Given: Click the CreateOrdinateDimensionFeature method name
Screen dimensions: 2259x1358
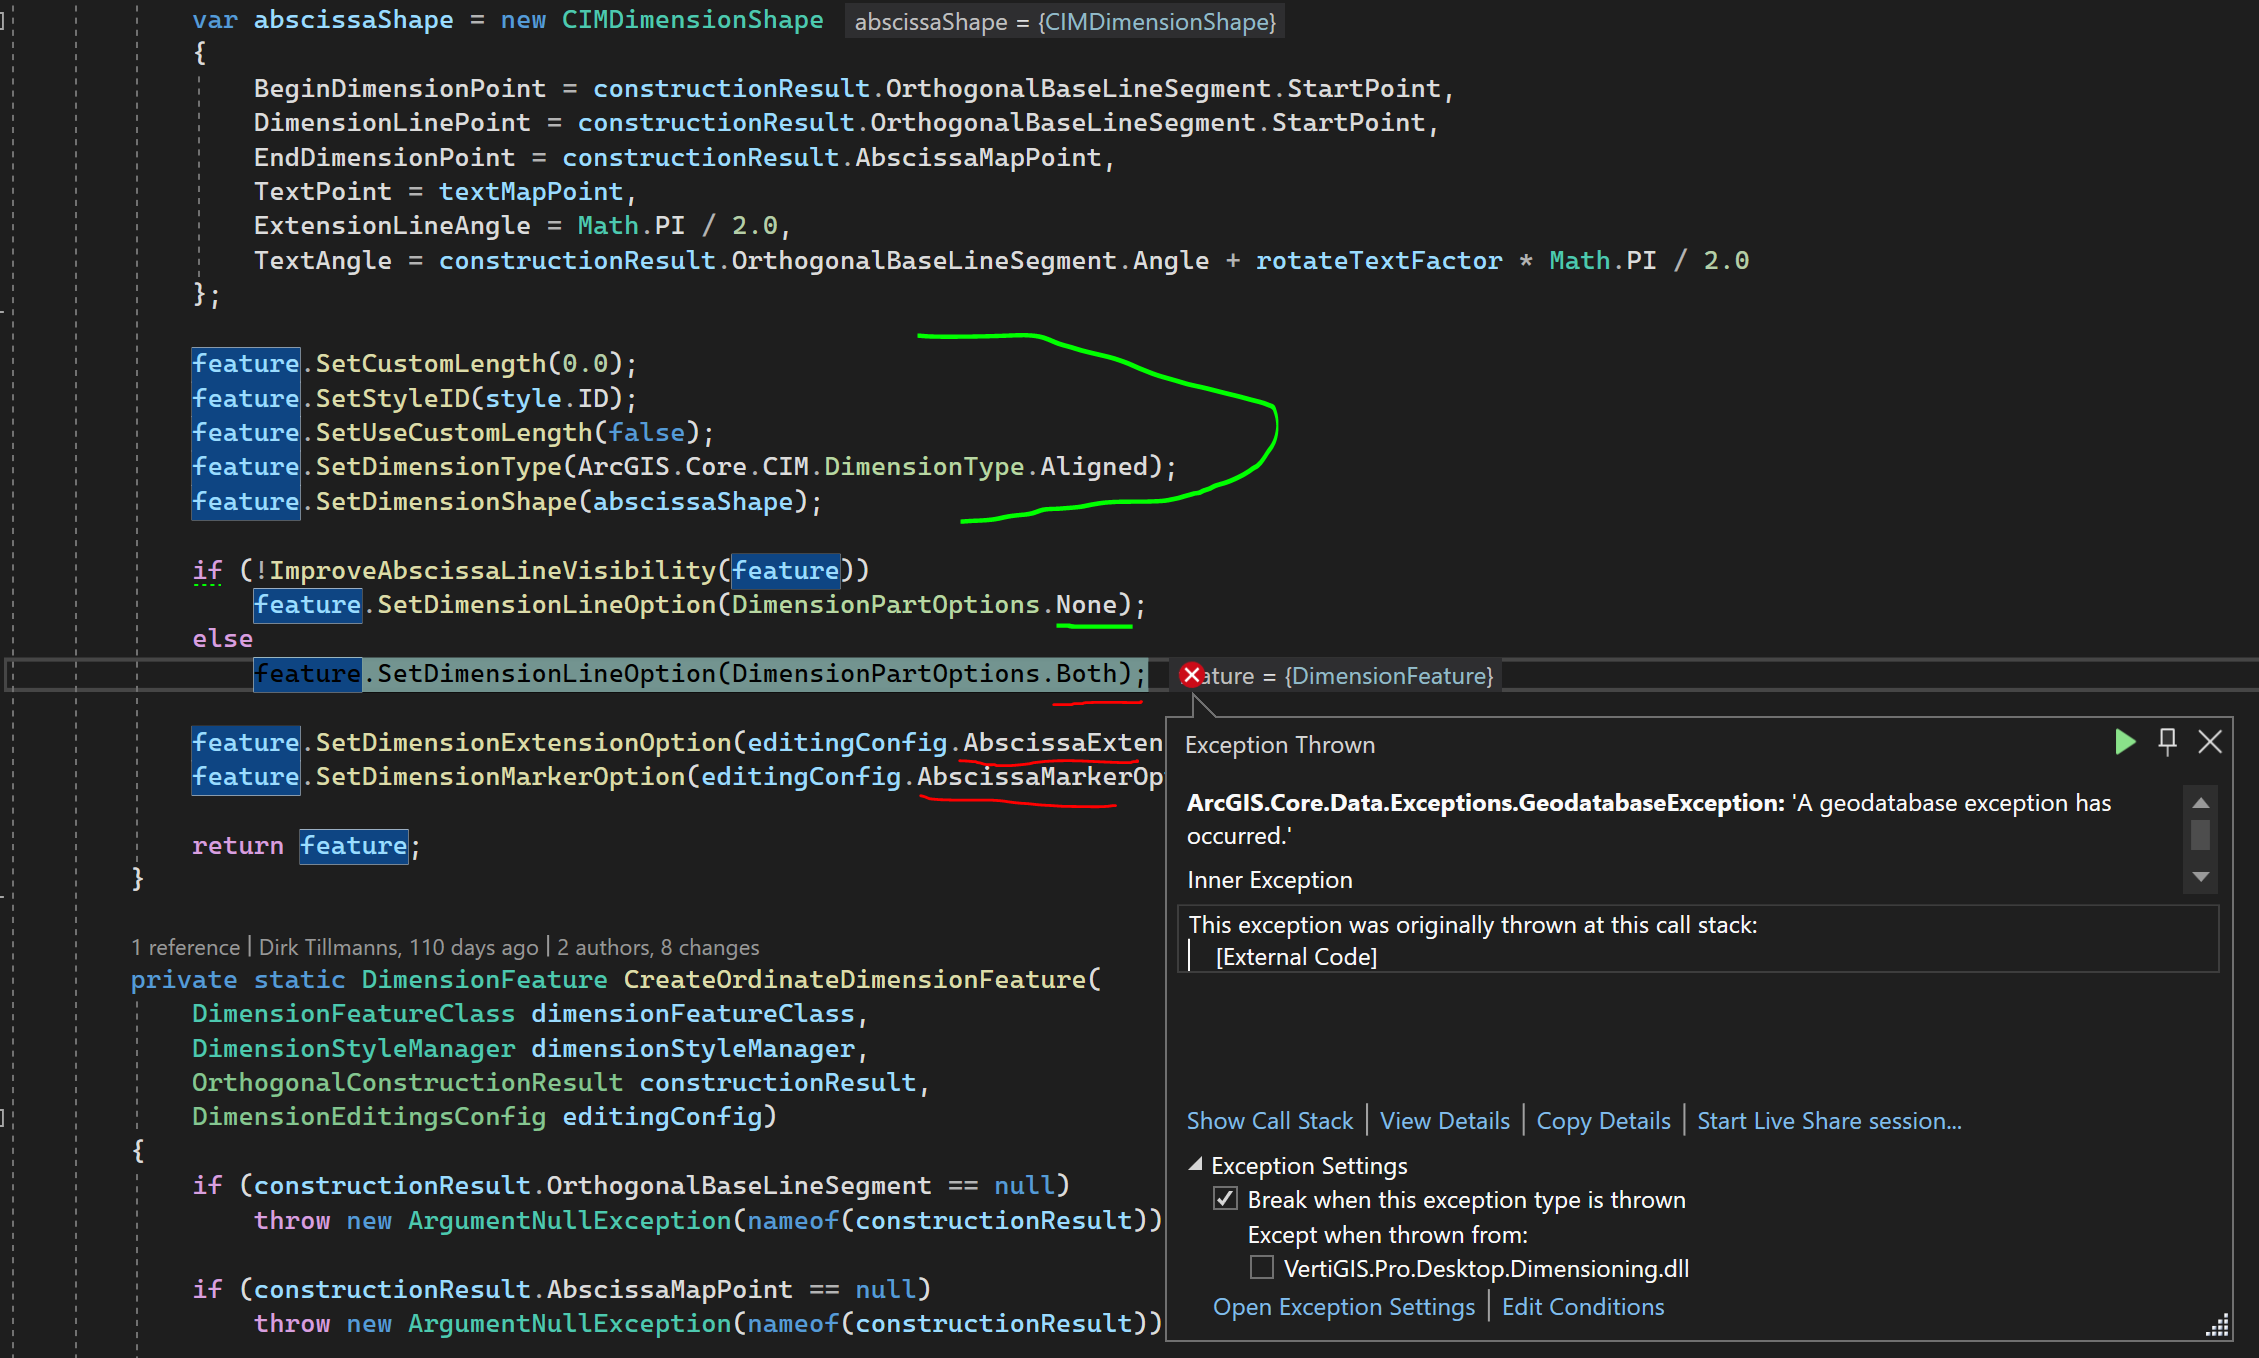Looking at the screenshot, I should pyautogui.click(x=855, y=980).
